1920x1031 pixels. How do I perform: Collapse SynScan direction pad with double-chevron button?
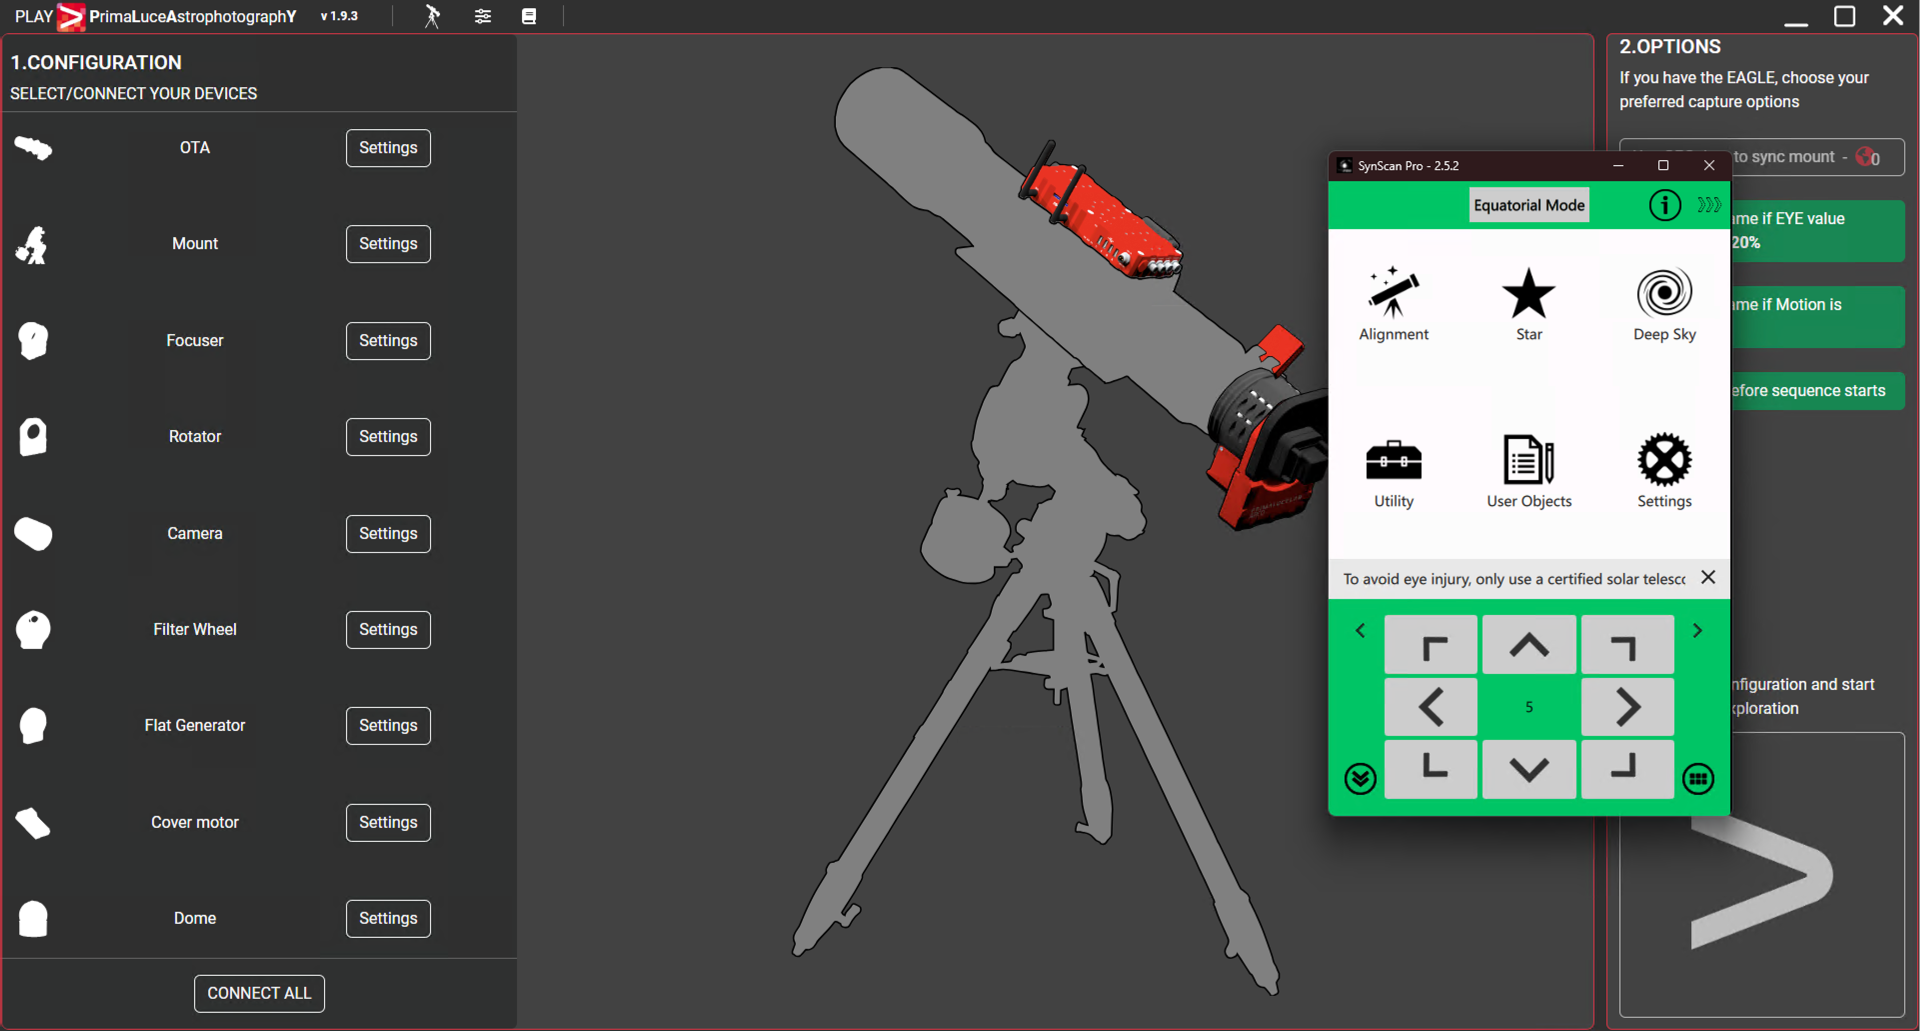click(x=1360, y=779)
